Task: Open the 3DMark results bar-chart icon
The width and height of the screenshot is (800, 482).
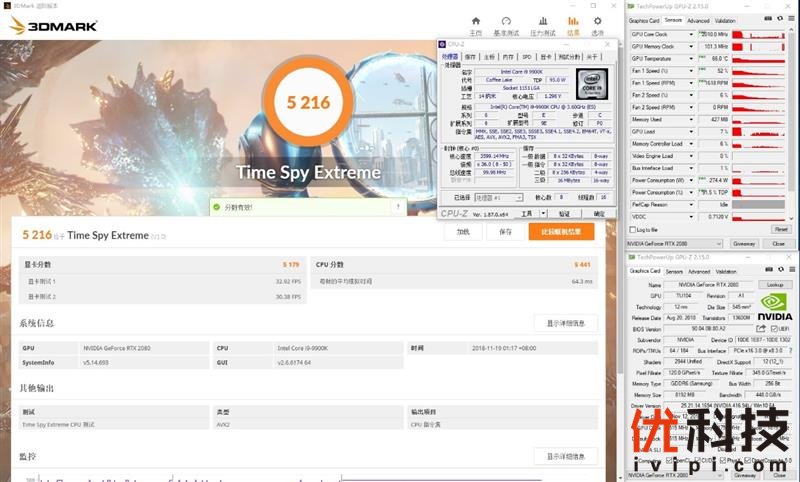Action: [x=573, y=21]
